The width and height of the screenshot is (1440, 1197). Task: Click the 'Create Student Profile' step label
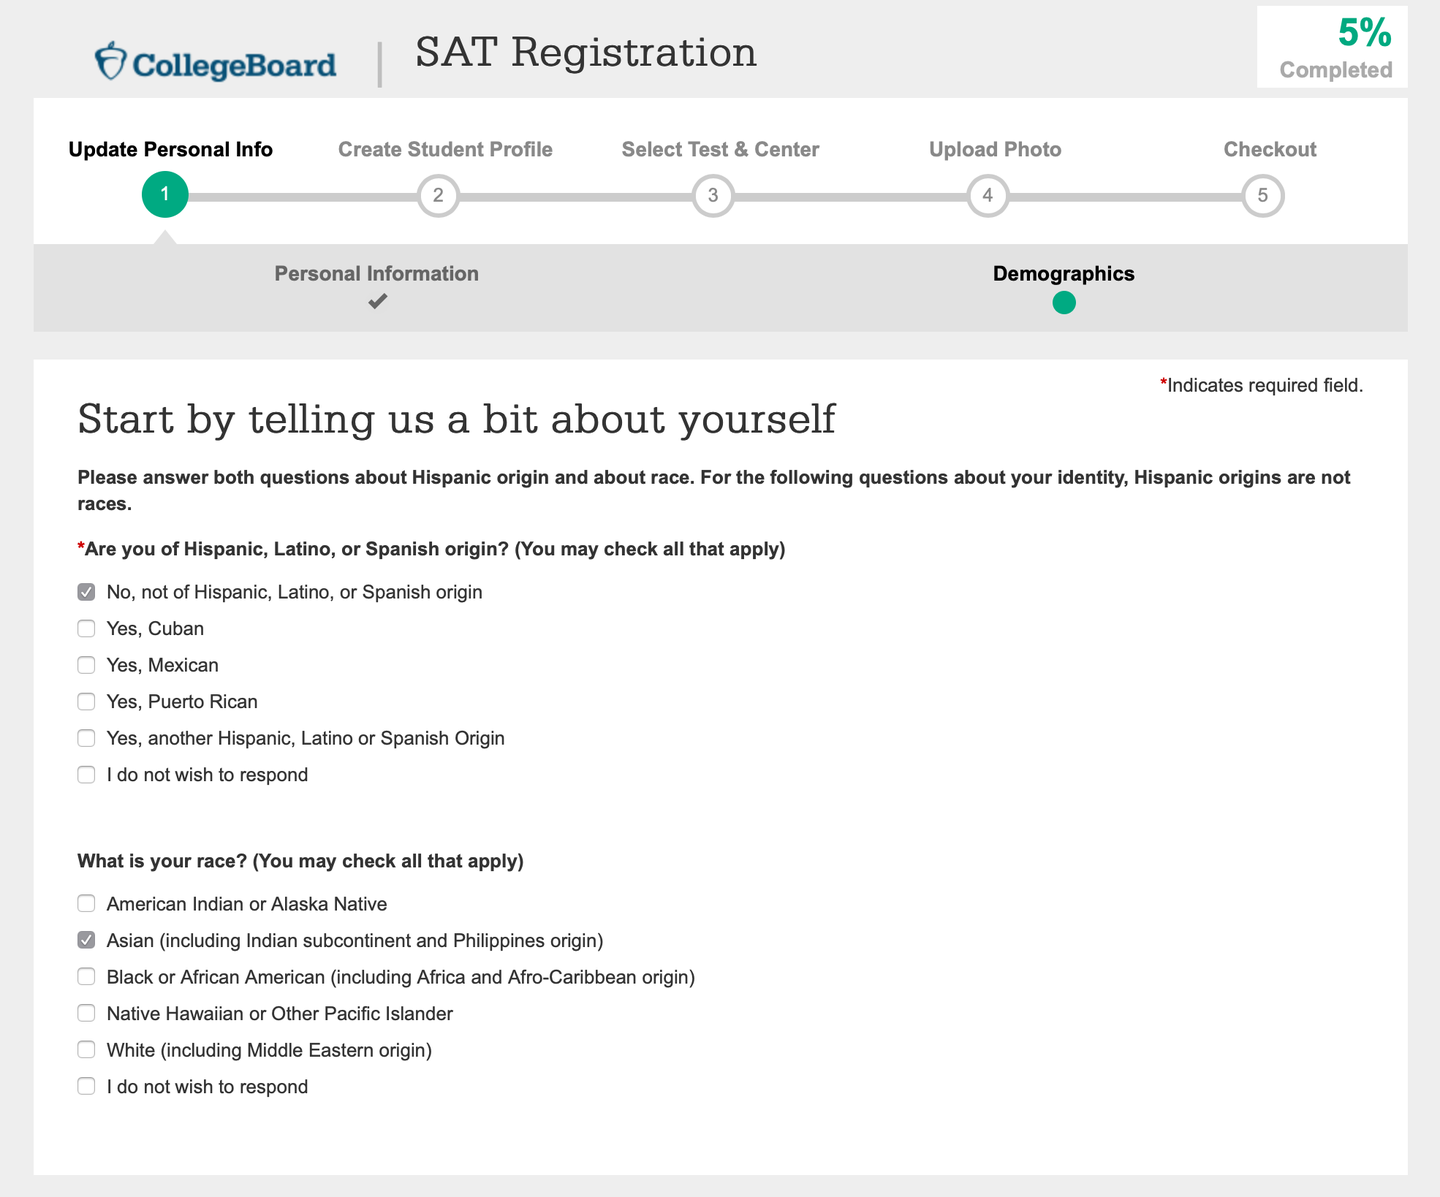pyautogui.click(x=445, y=150)
